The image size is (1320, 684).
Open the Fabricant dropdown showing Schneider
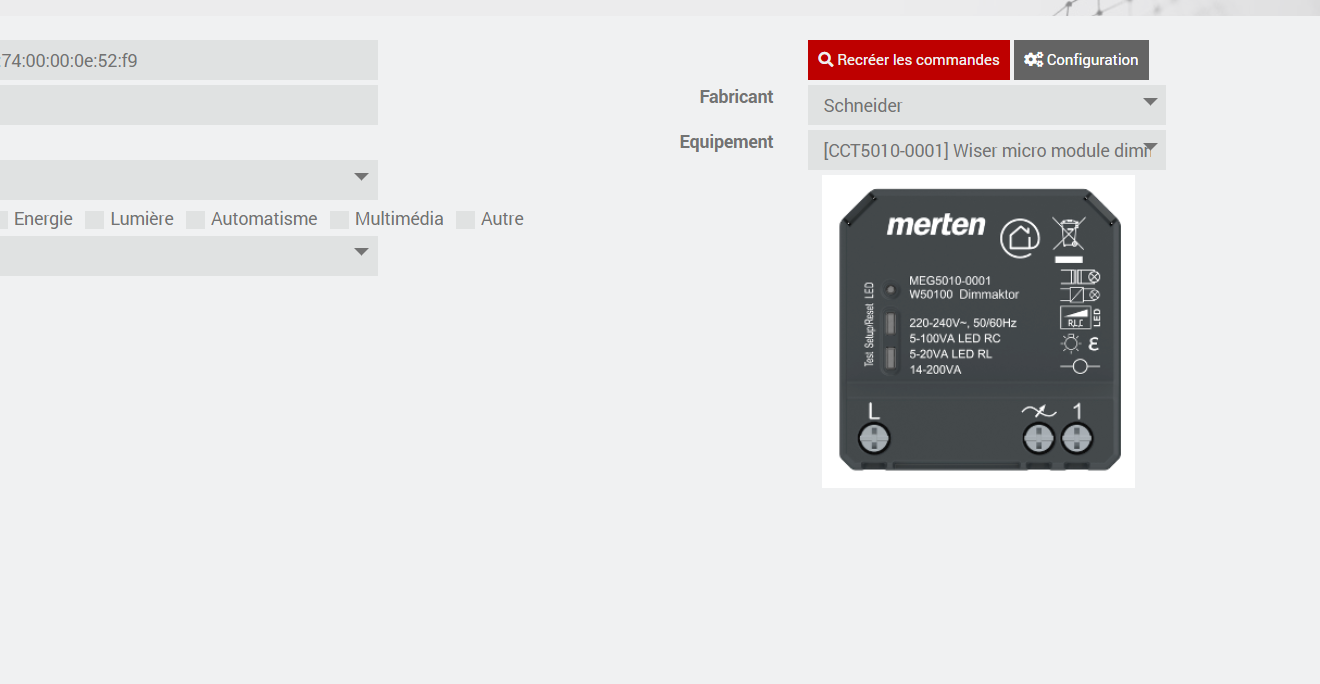coord(986,105)
